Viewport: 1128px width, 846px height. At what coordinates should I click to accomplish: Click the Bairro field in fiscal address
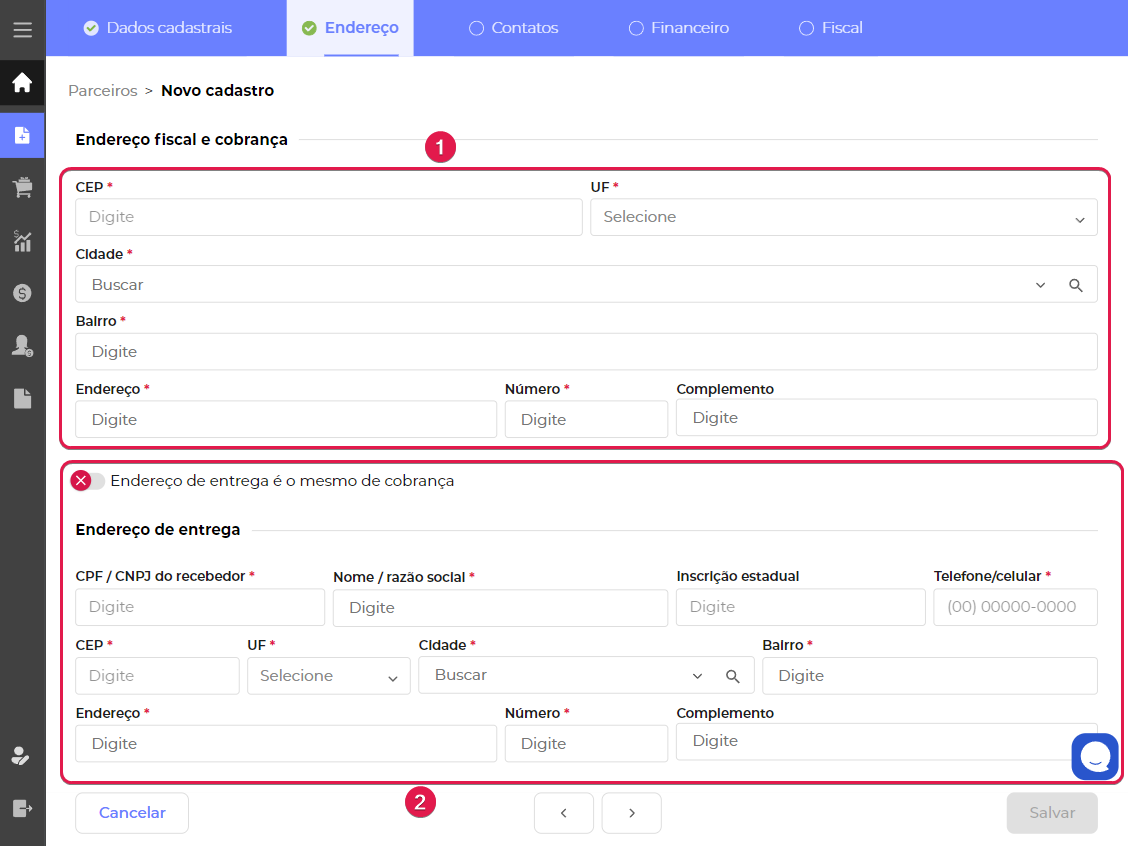point(586,352)
